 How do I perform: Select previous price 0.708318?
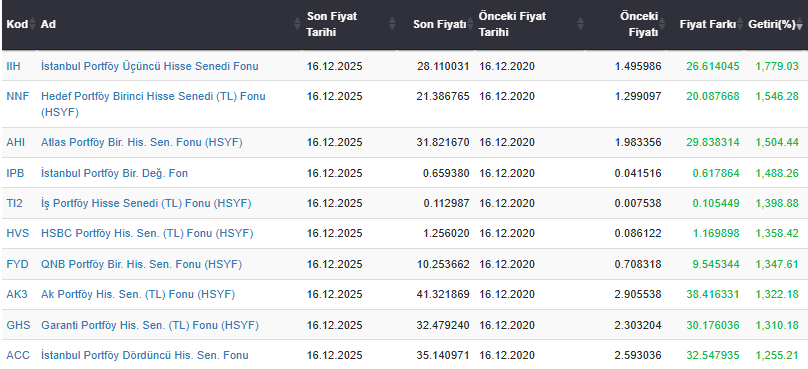pyautogui.click(x=638, y=264)
